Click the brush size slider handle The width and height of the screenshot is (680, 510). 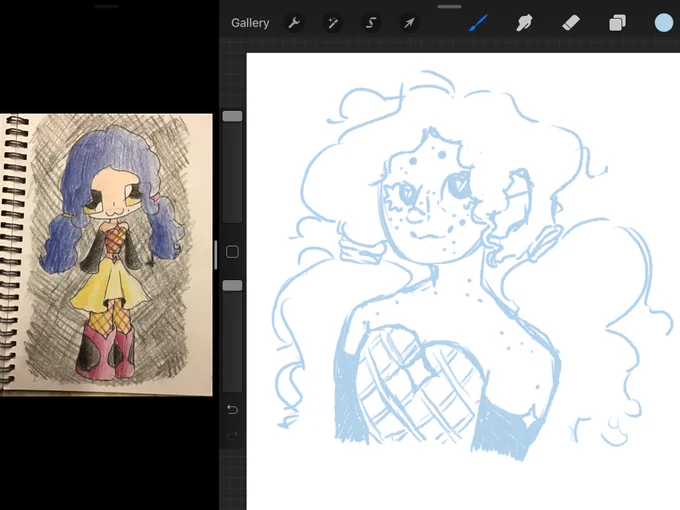click(232, 116)
